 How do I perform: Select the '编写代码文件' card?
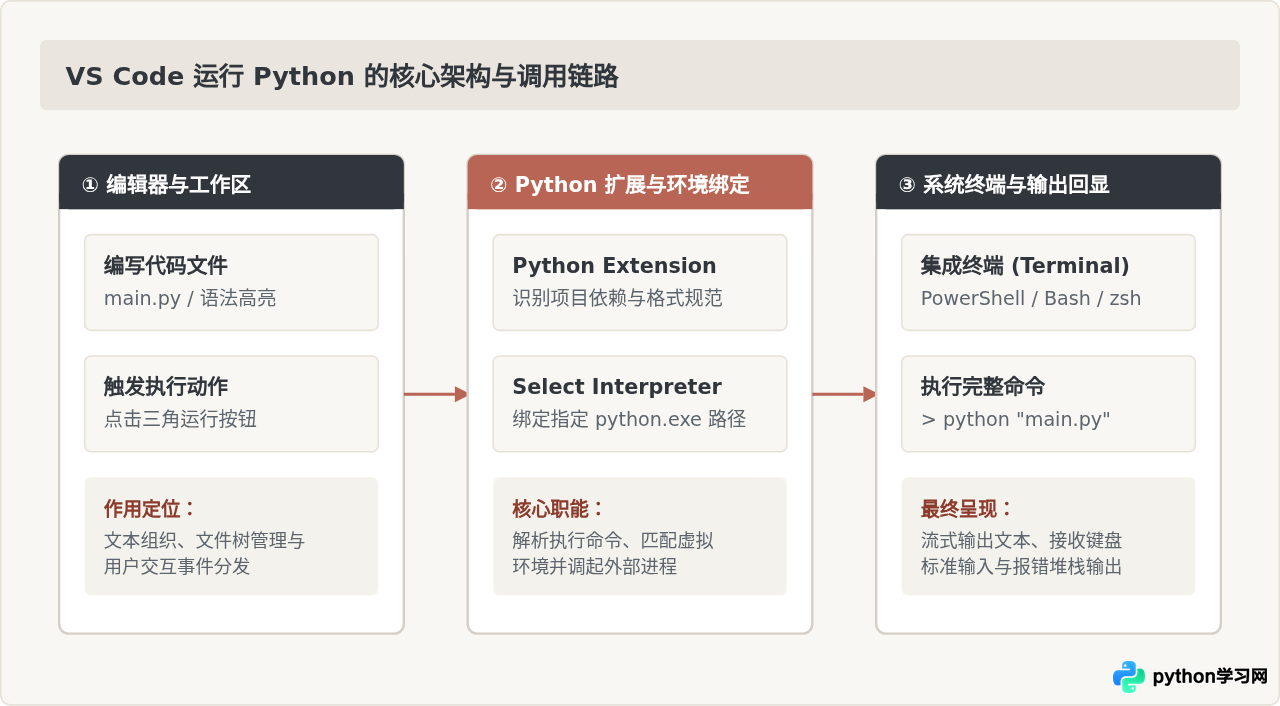point(231,282)
